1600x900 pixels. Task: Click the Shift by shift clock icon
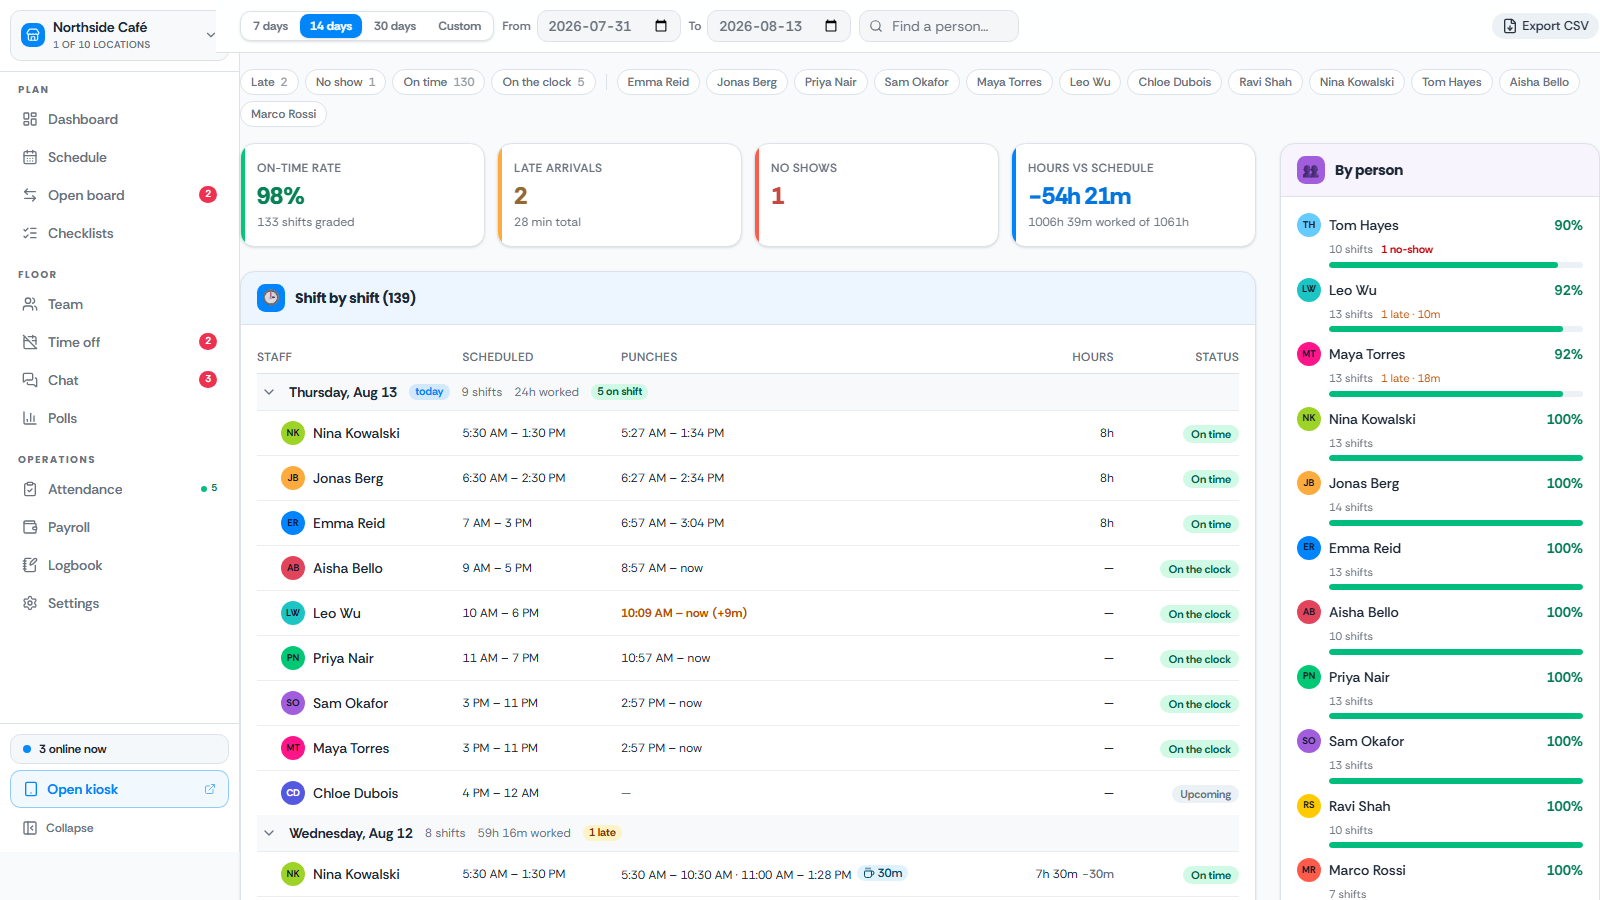pos(271,298)
